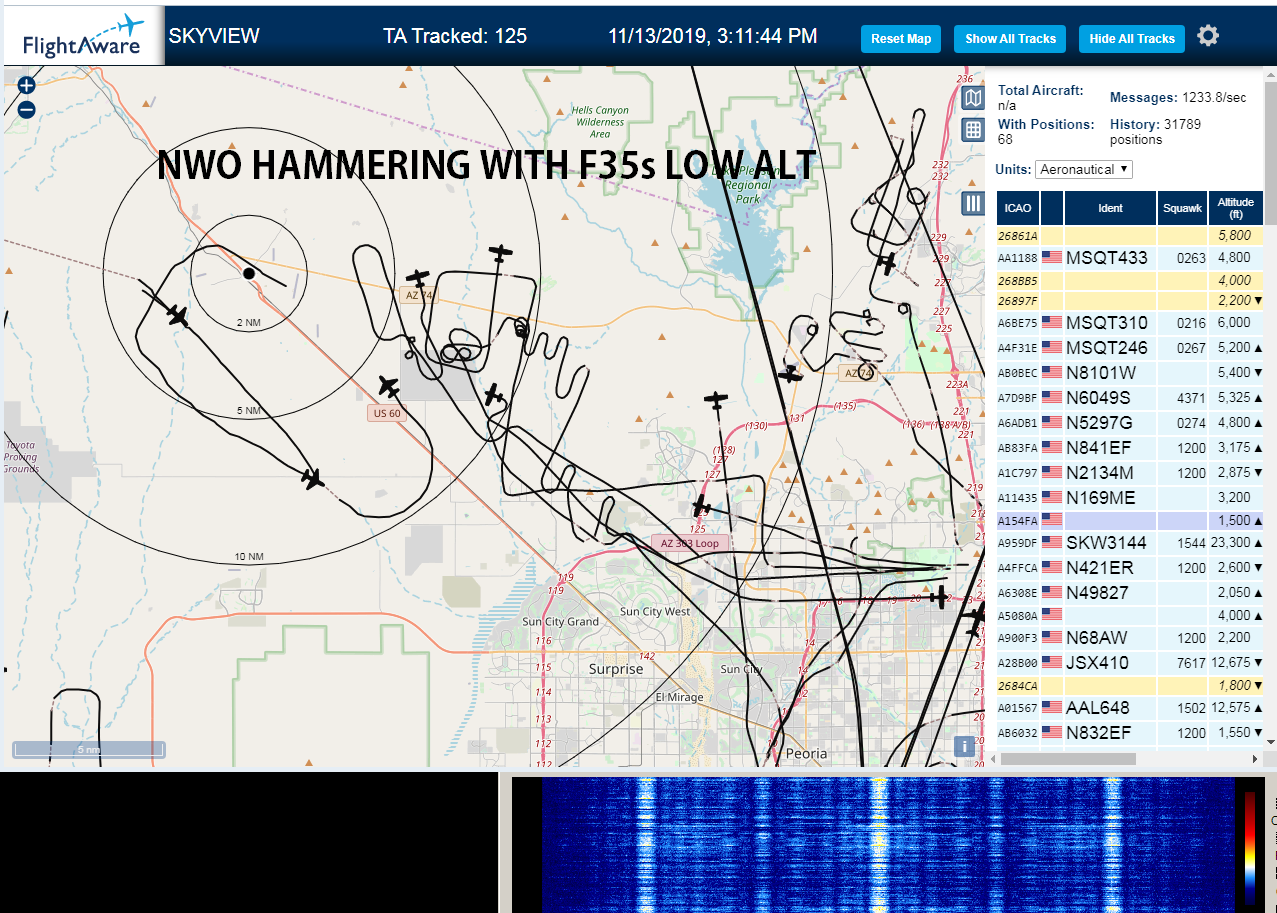Click ICAO code 2684CA
Screen dimensions: 1277x913
click(x=1018, y=686)
